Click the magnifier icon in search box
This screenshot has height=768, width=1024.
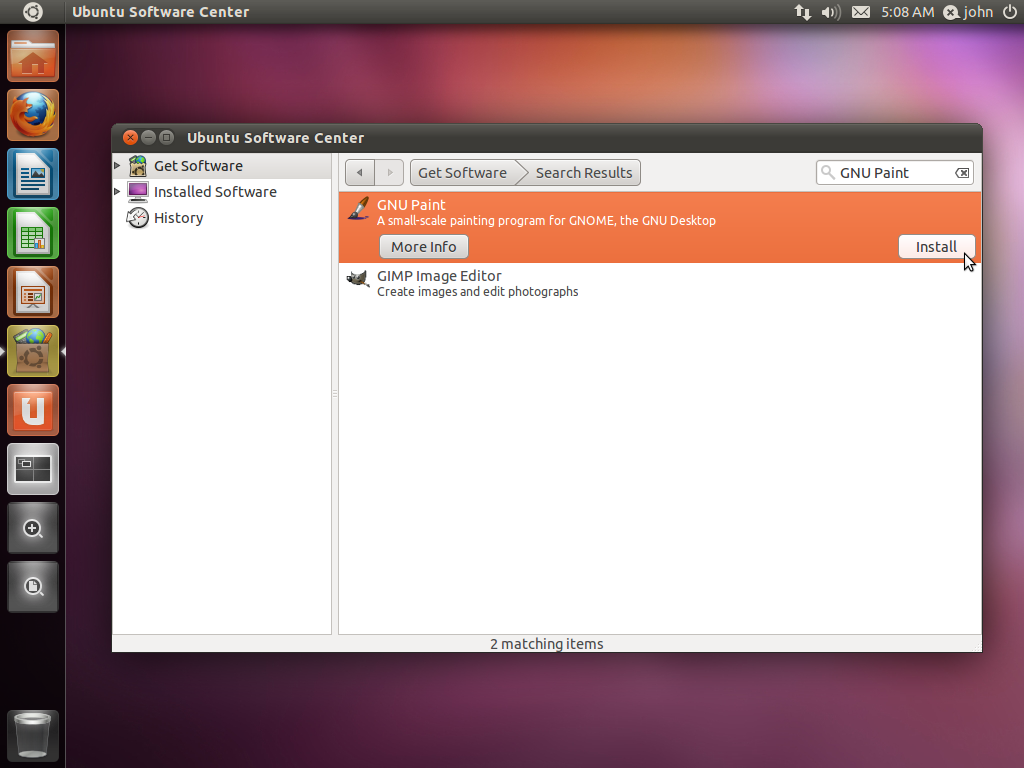(x=827, y=172)
